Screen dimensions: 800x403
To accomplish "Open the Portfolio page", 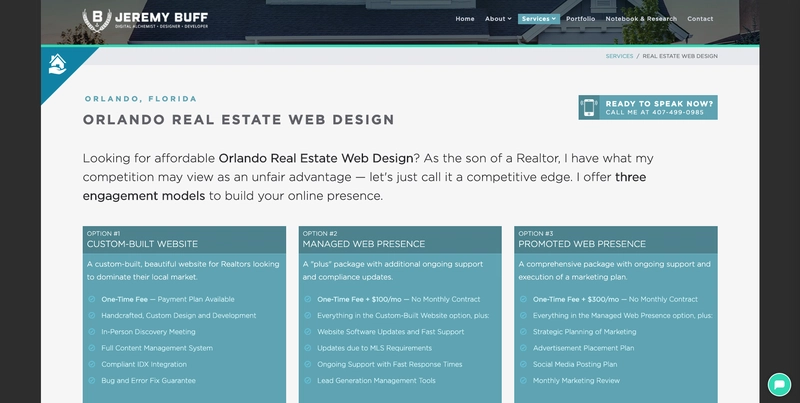I will tap(581, 19).
